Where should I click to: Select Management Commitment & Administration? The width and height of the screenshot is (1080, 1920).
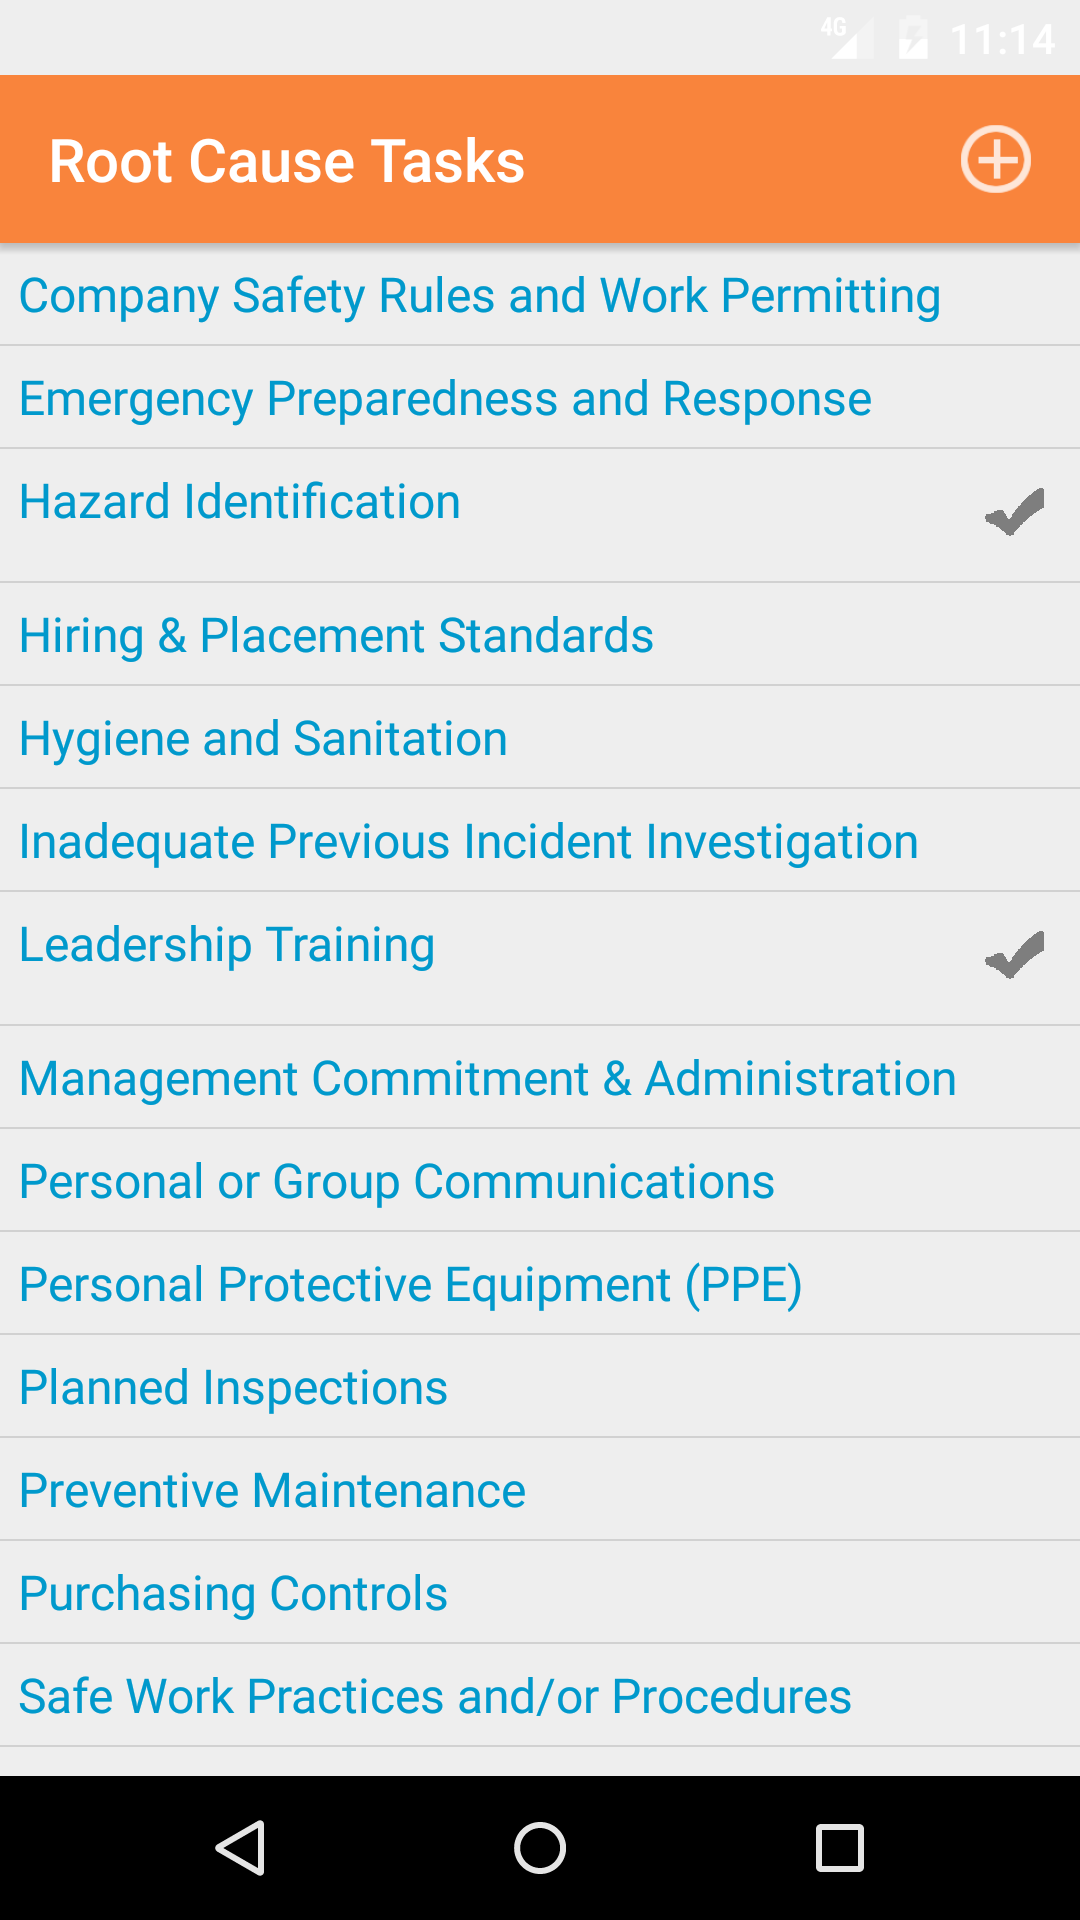[488, 1079]
